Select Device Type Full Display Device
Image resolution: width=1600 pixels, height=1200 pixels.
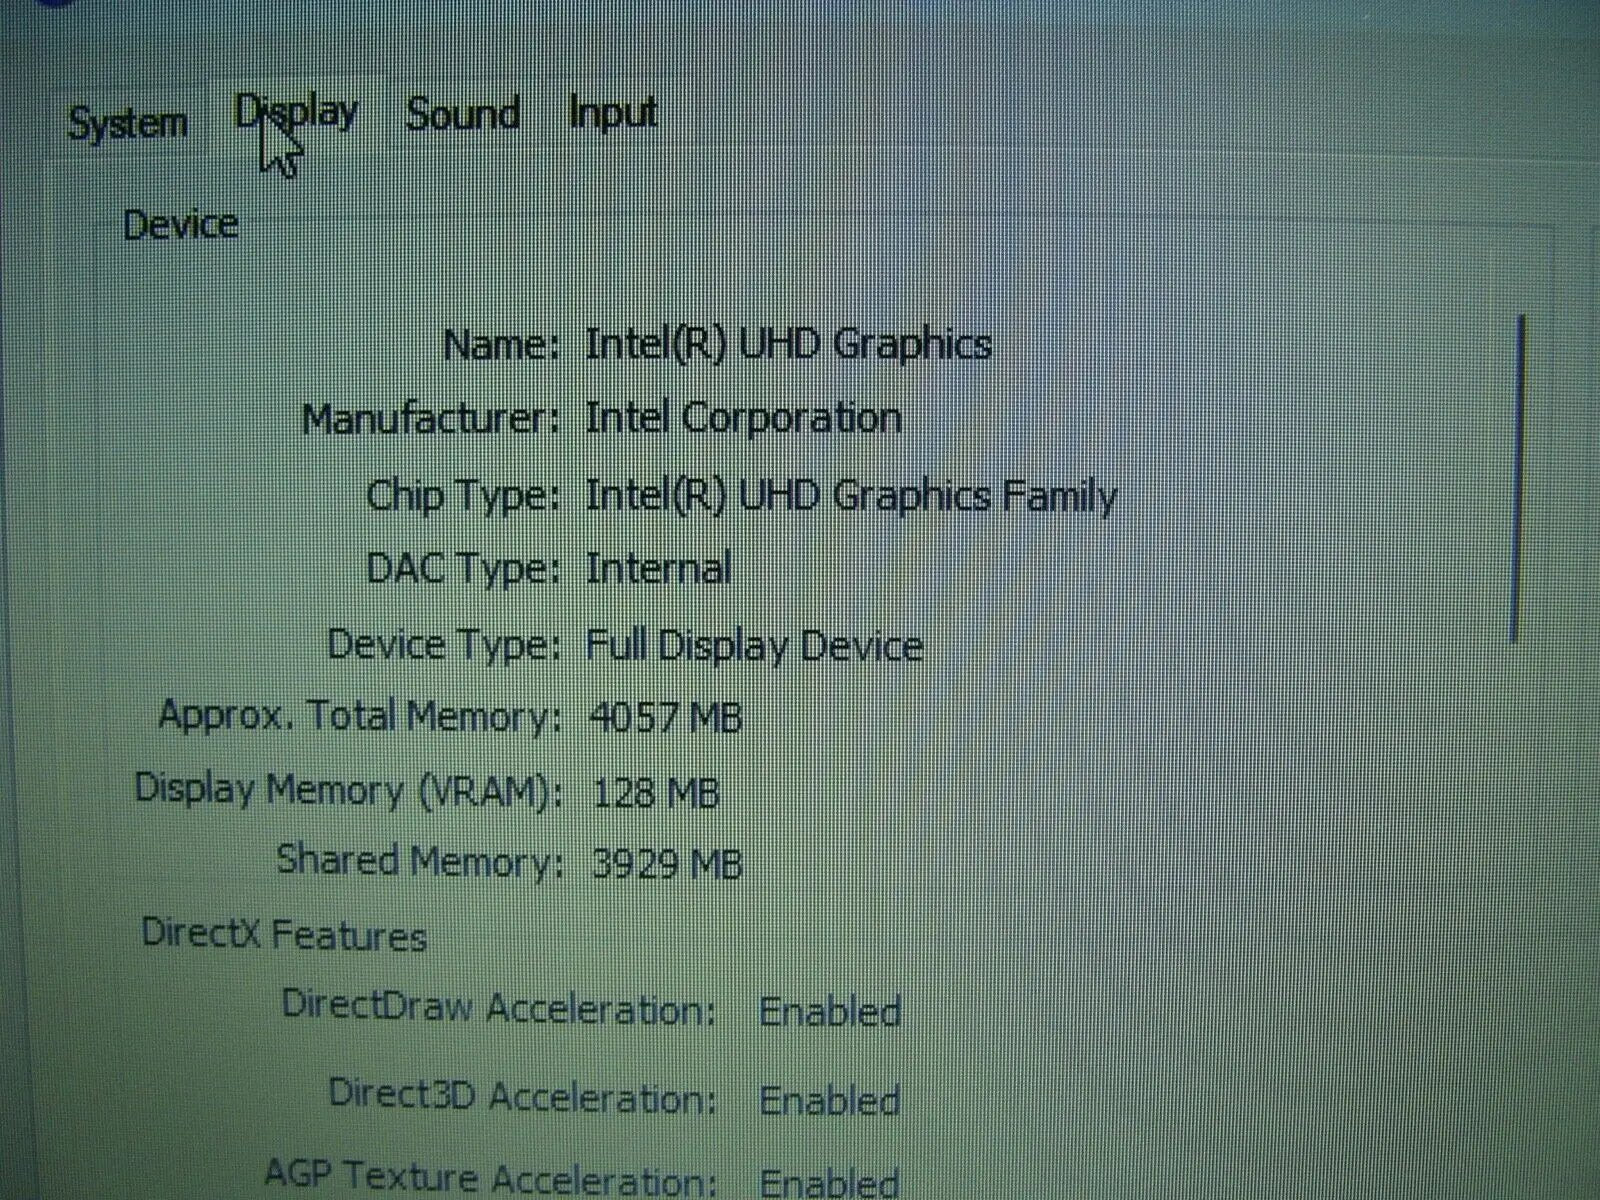coord(754,645)
